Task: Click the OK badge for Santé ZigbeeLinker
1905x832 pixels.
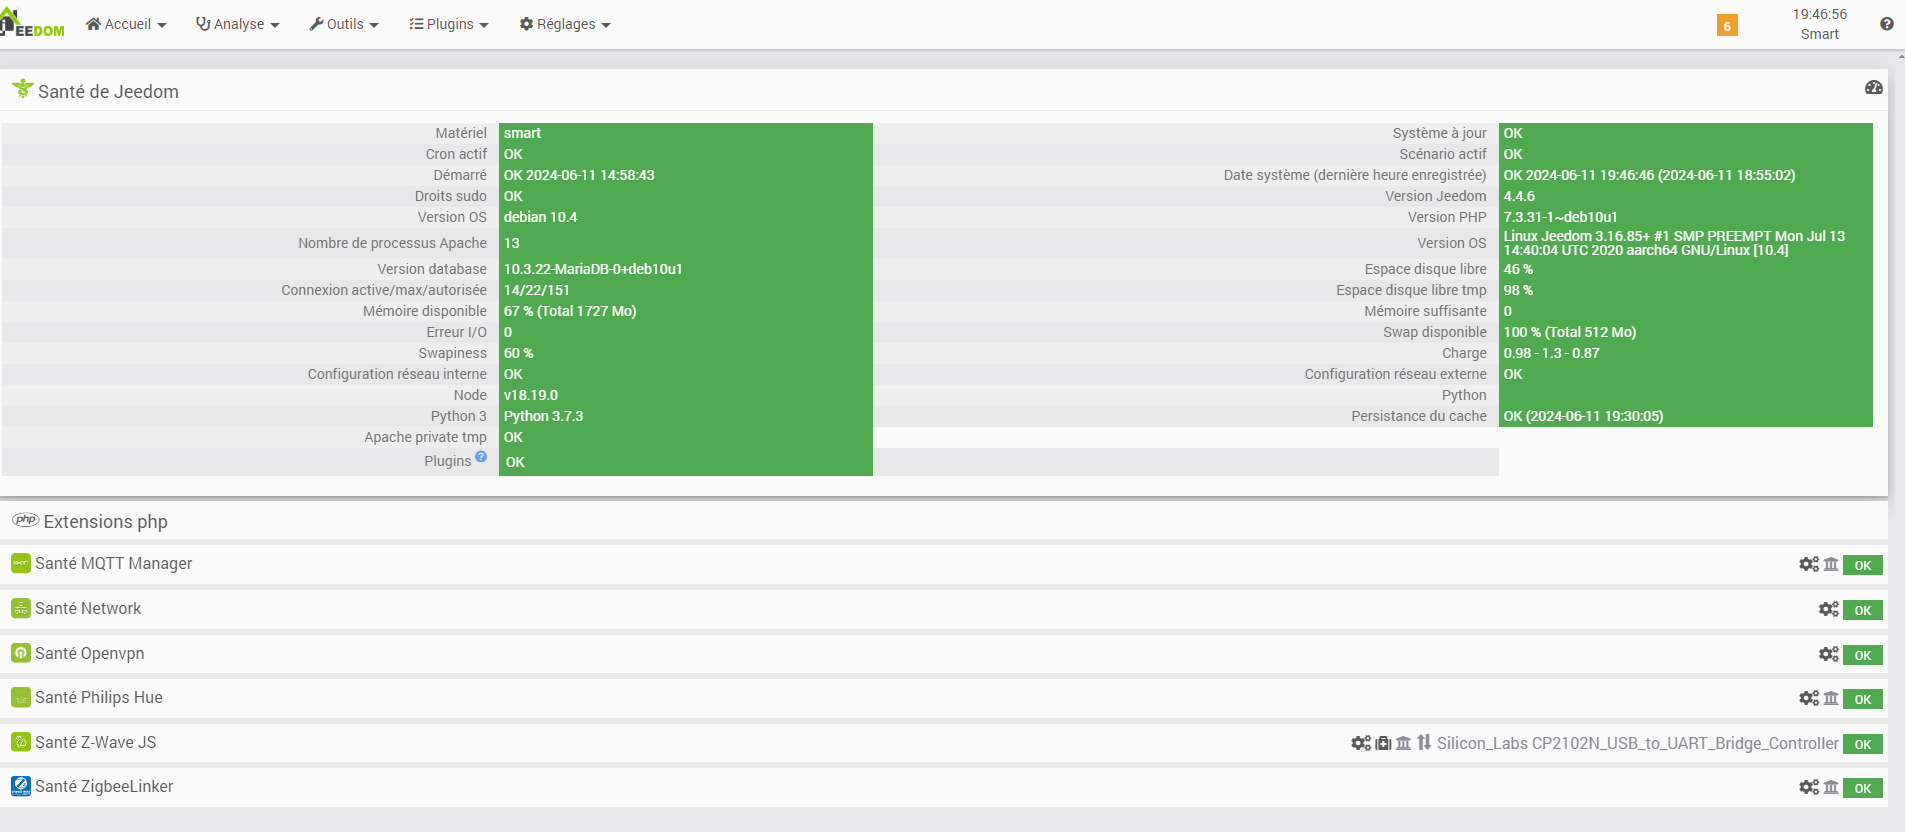Action: coord(1863,788)
